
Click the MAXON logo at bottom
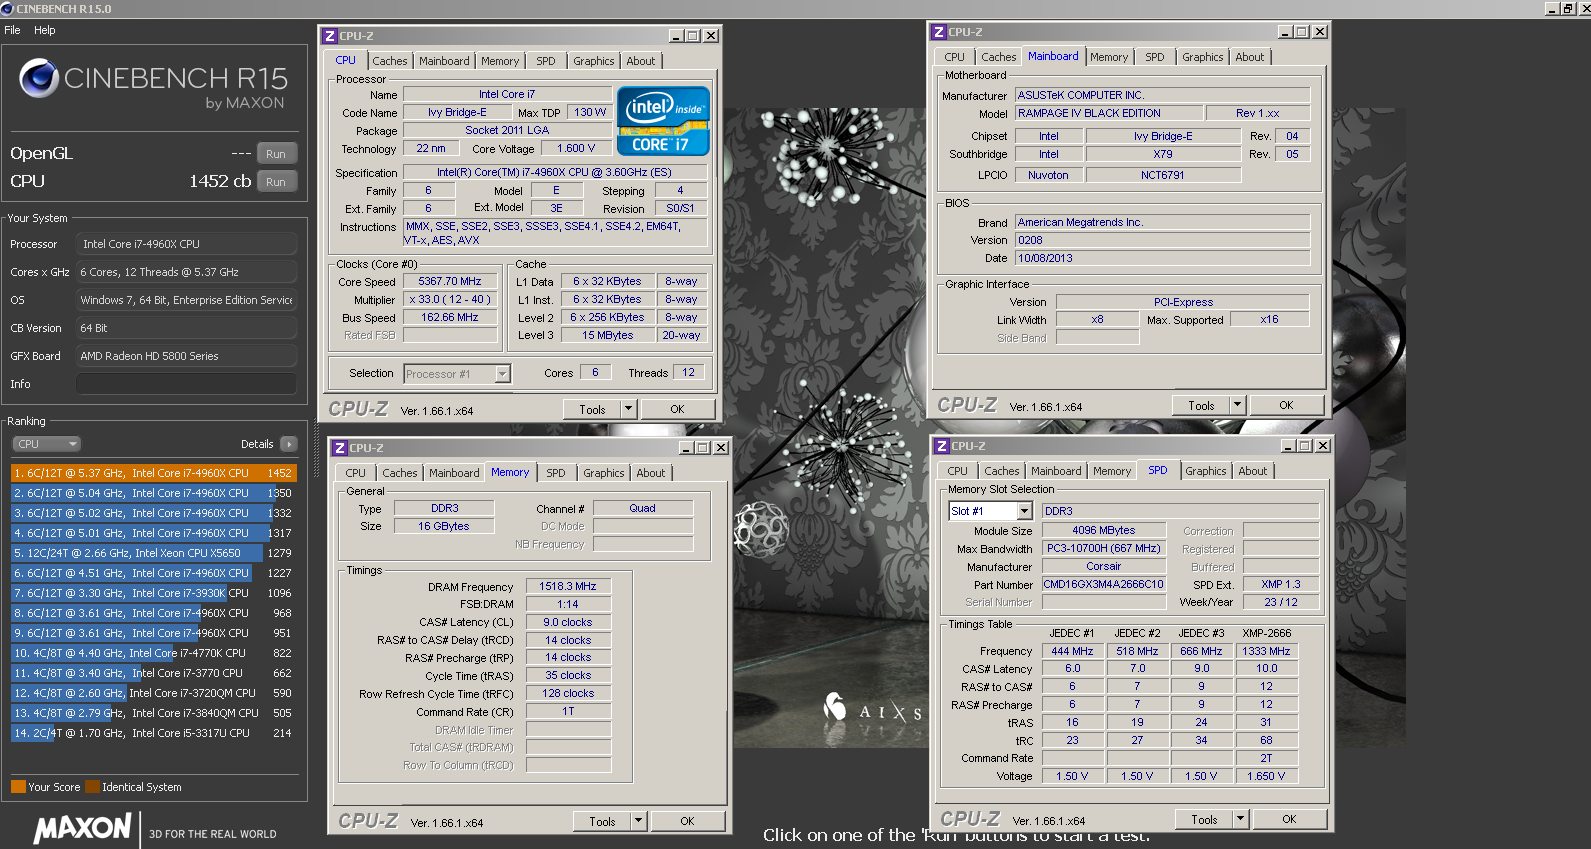click(x=82, y=828)
